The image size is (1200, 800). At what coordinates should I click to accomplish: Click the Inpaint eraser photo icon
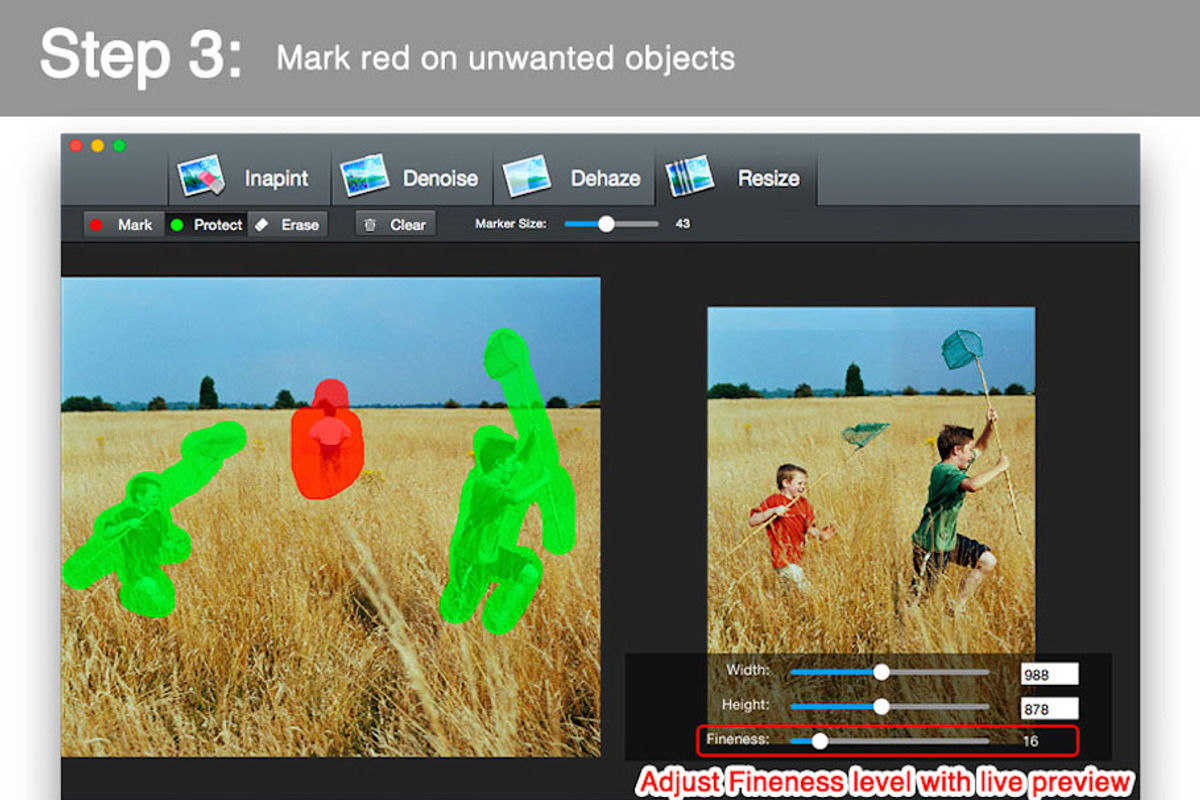tap(202, 178)
